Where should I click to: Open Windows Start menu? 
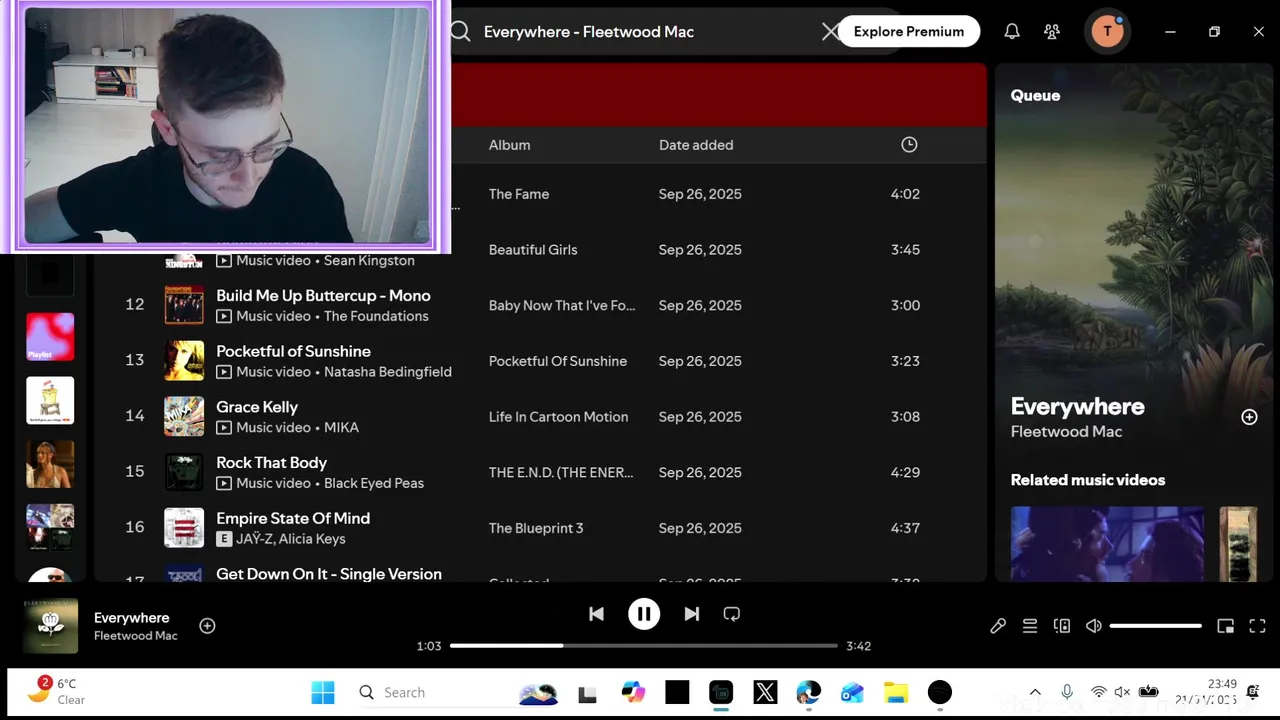(323, 692)
